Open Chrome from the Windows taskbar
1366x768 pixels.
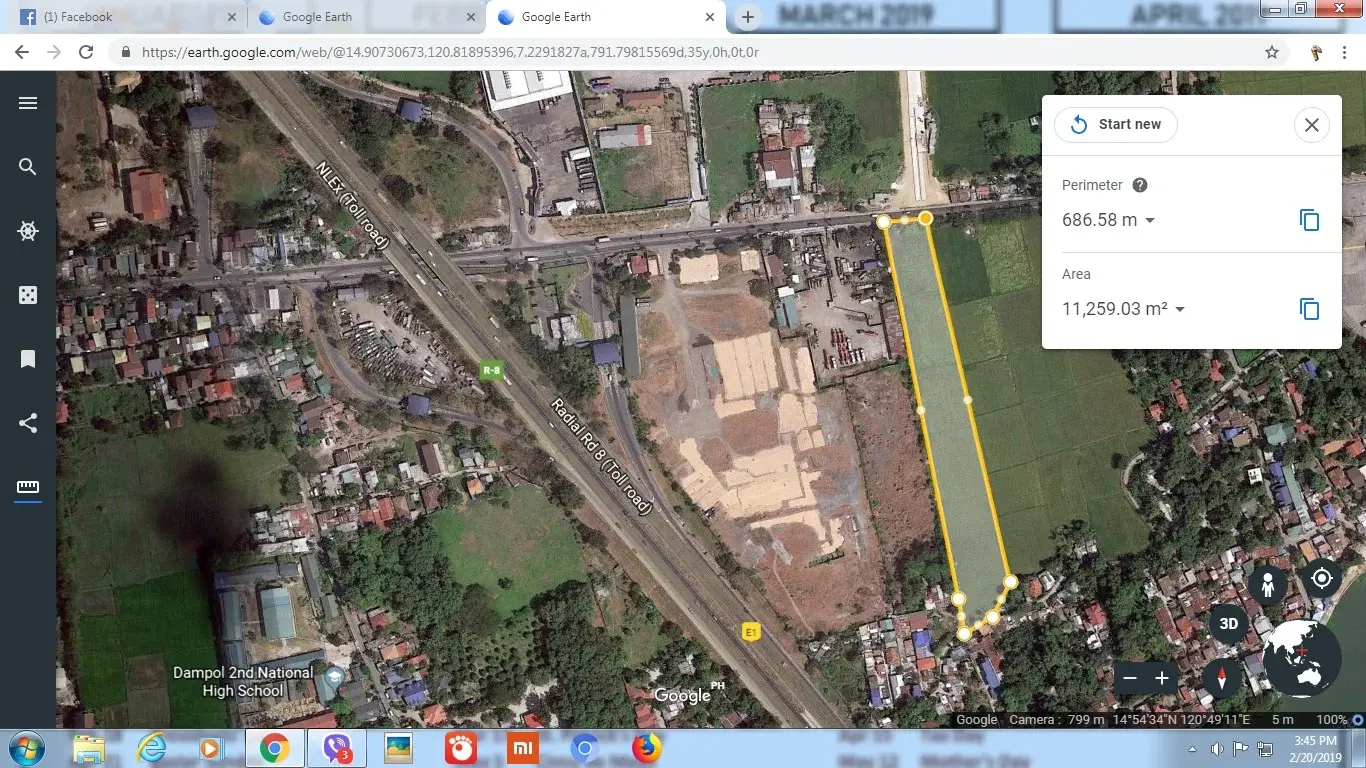click(x=275, y=748)
